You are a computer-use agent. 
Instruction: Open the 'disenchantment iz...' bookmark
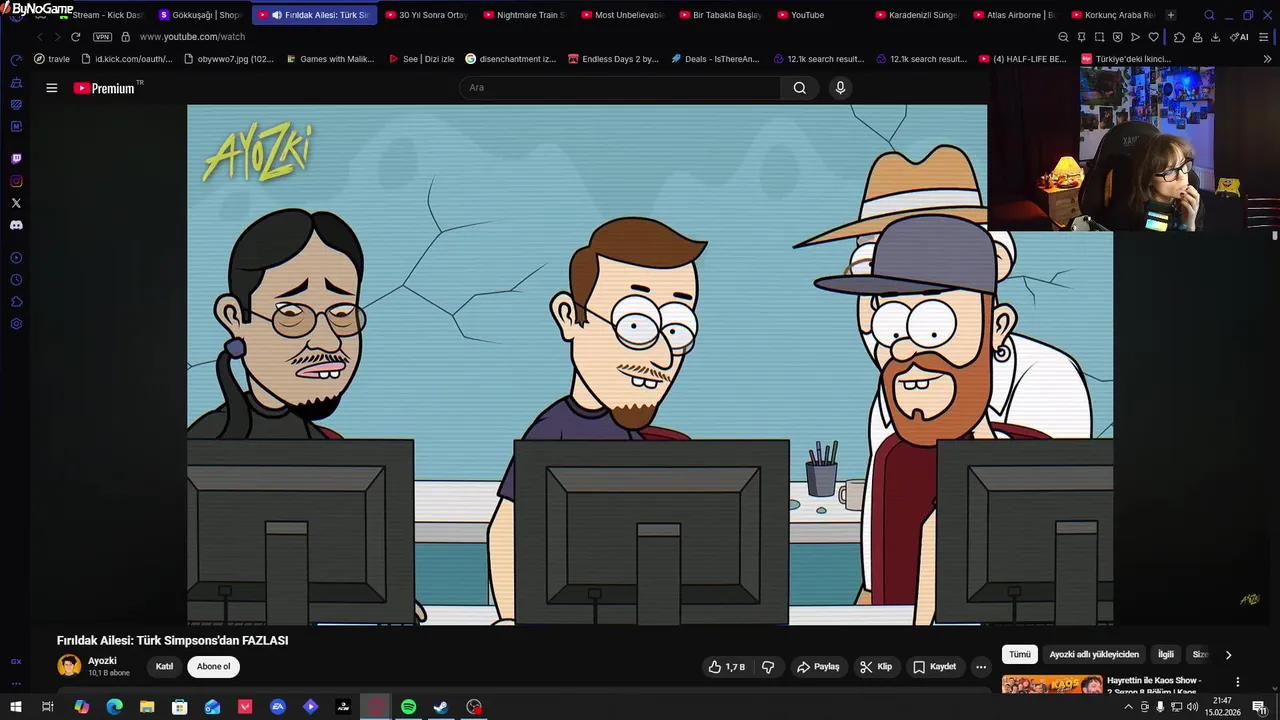pos(511,59)
